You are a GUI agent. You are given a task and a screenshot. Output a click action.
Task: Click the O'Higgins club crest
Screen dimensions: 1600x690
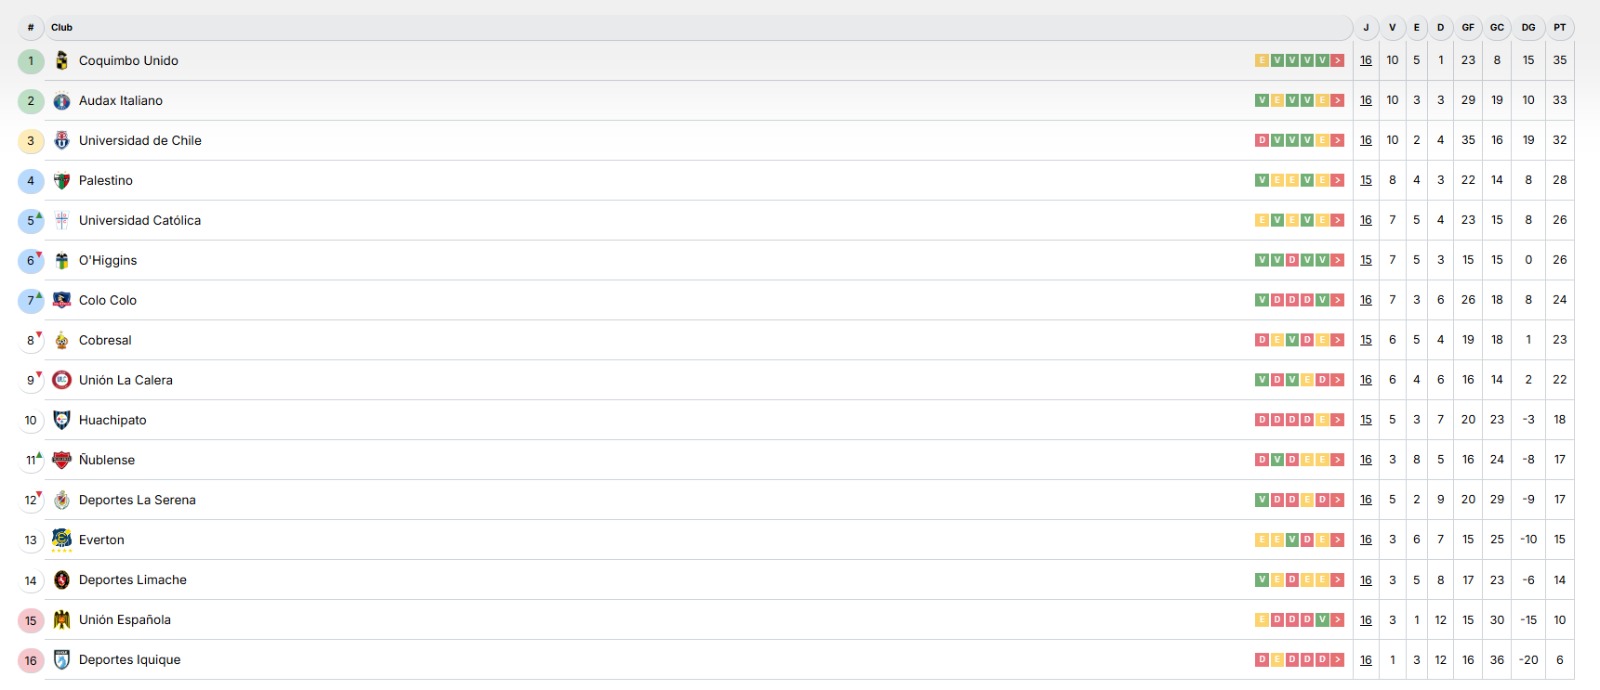tap(62, 260)
